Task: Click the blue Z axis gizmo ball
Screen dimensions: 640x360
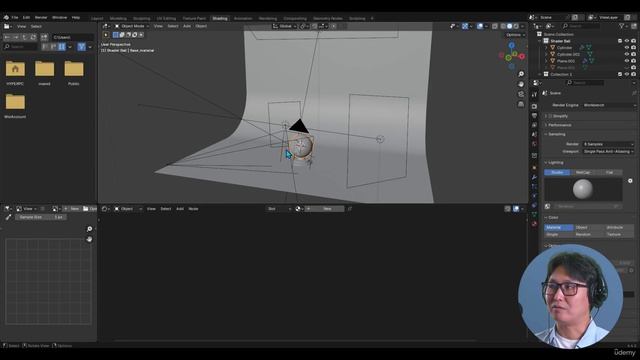Action: (511, 45)
